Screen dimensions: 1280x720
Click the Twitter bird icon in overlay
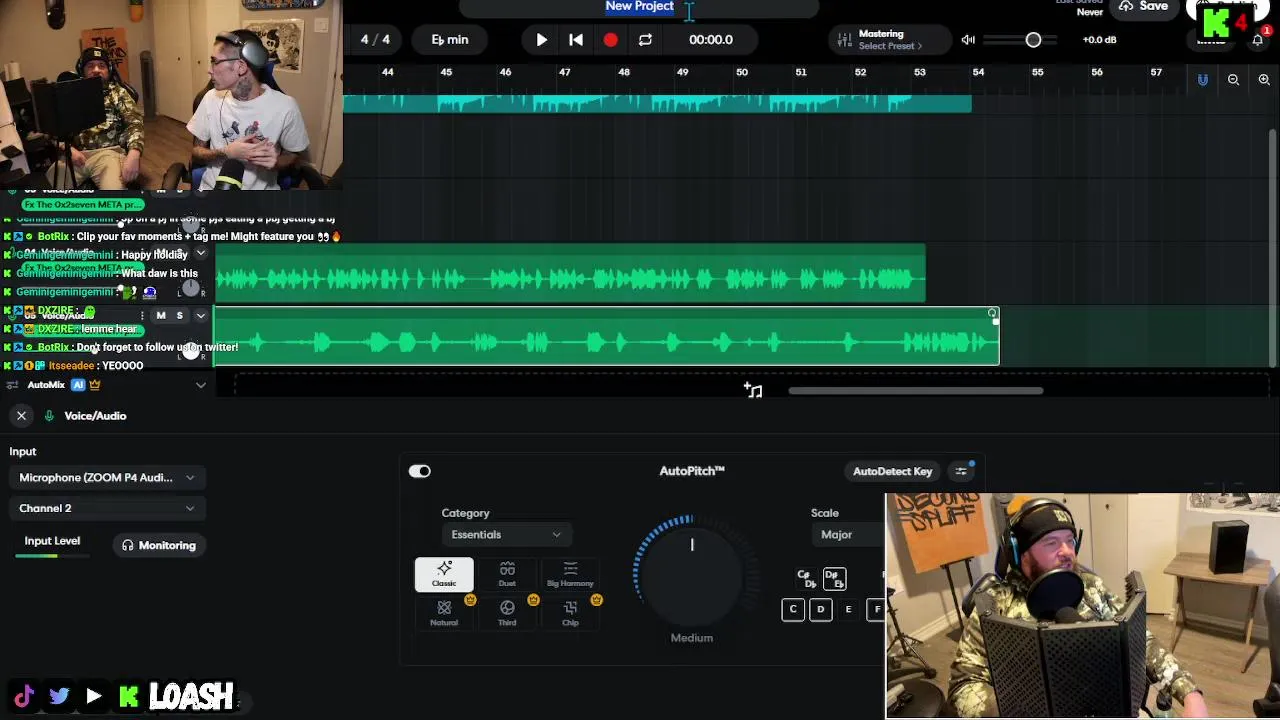59,696
